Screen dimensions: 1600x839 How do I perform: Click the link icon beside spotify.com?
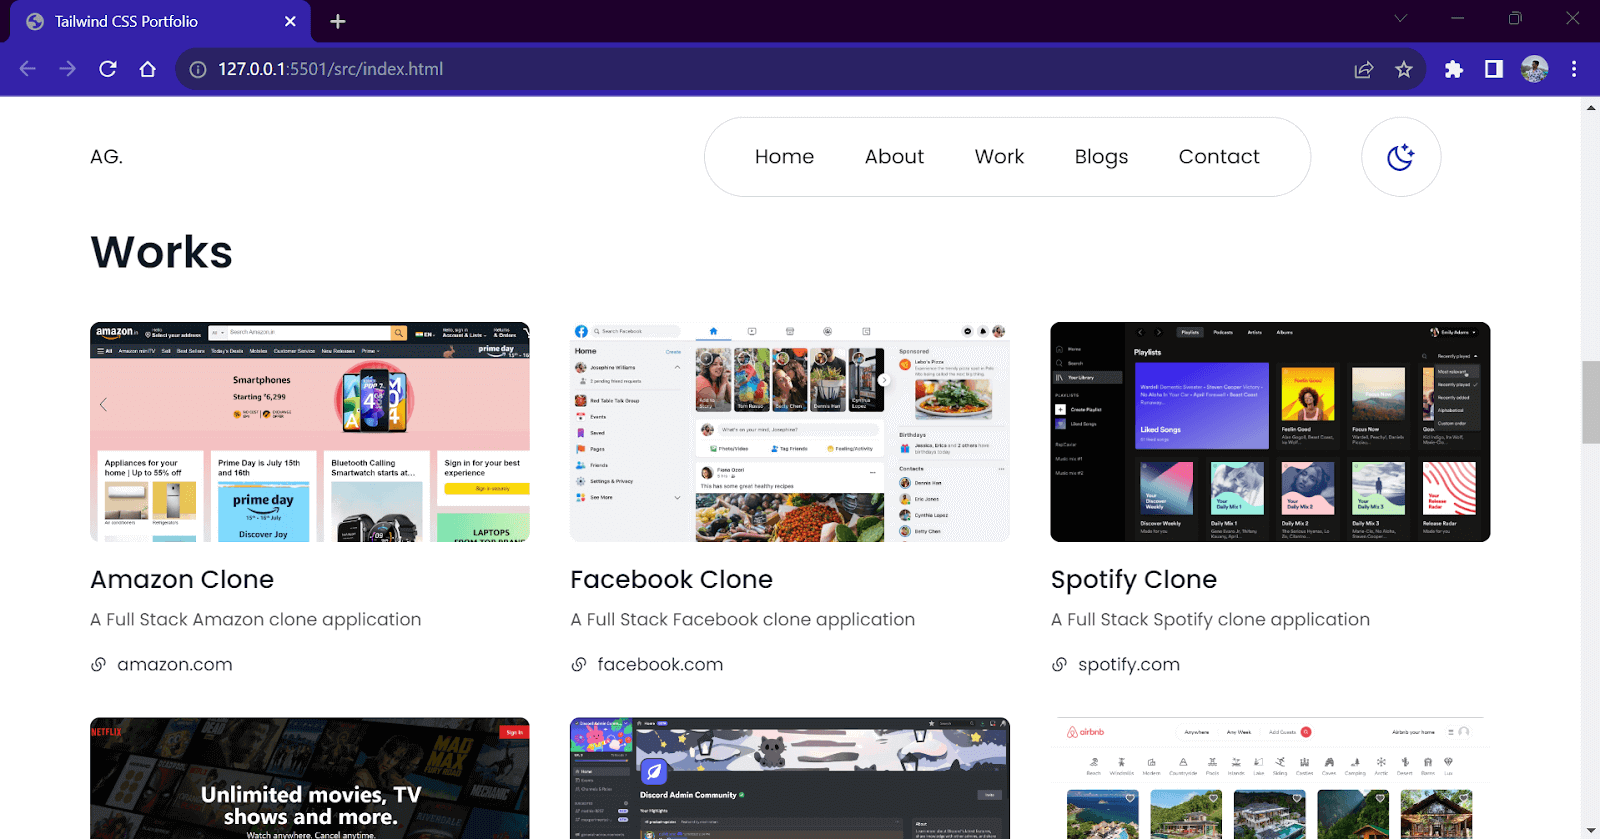[1059, 664]
